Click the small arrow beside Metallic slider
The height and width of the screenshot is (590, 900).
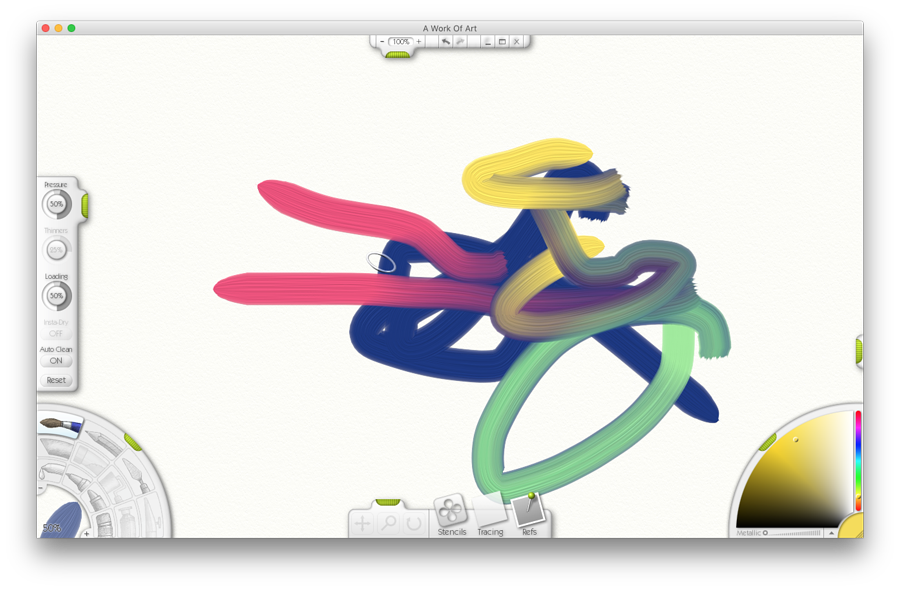click(831, 533)
